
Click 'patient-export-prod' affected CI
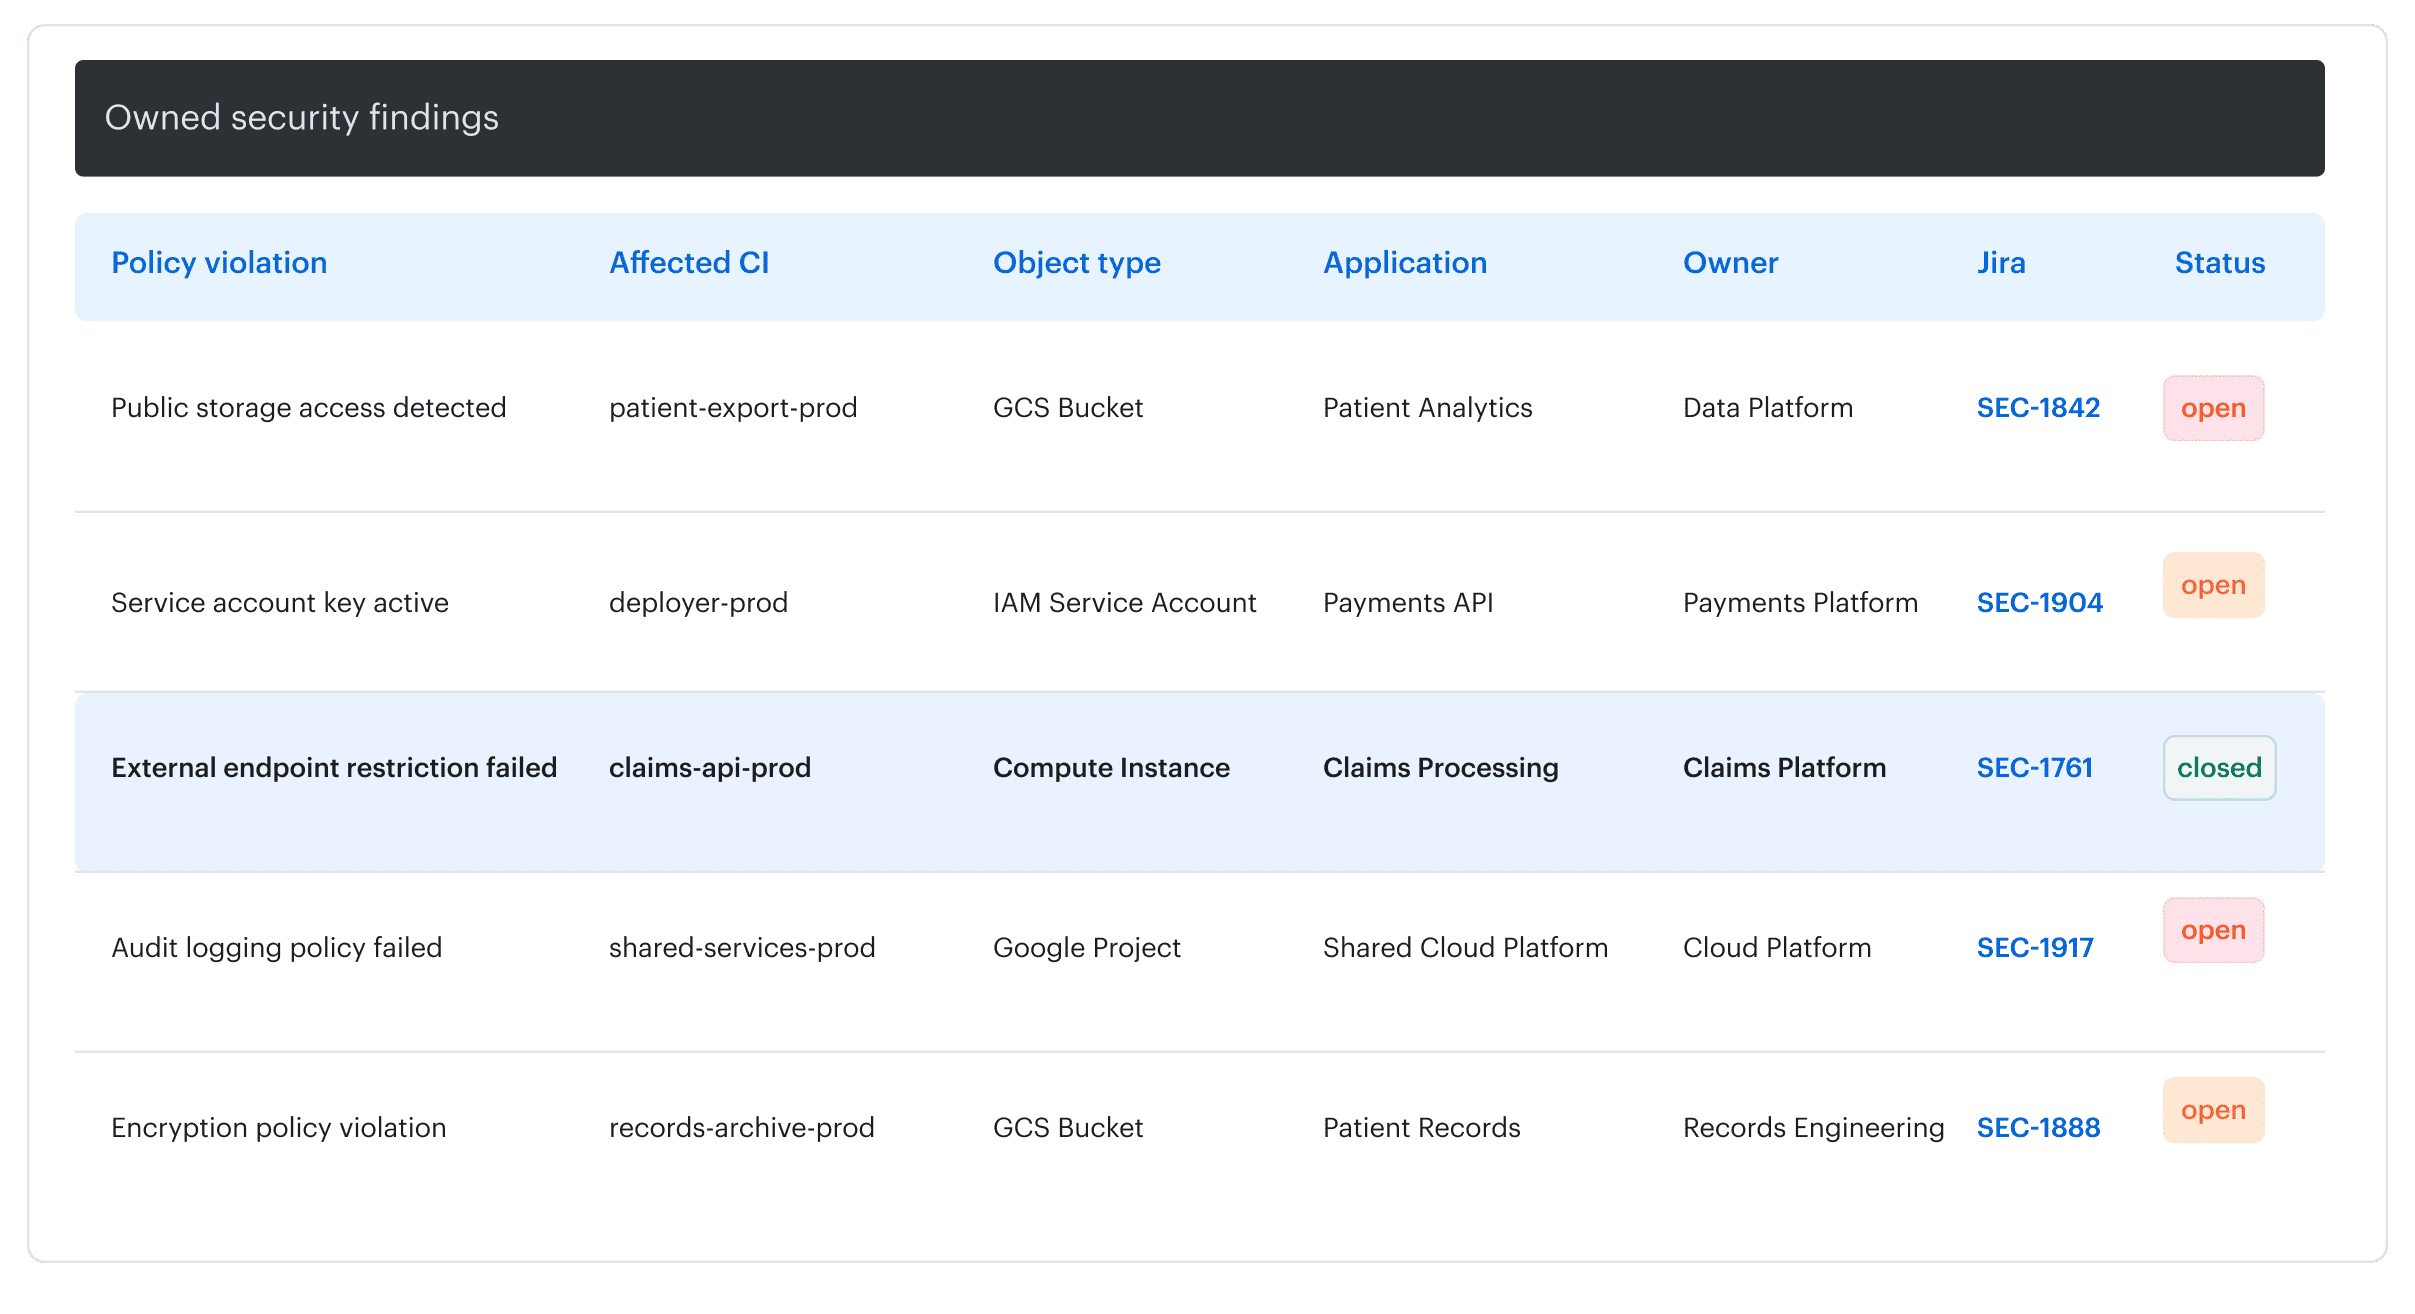tap(733, 408)
